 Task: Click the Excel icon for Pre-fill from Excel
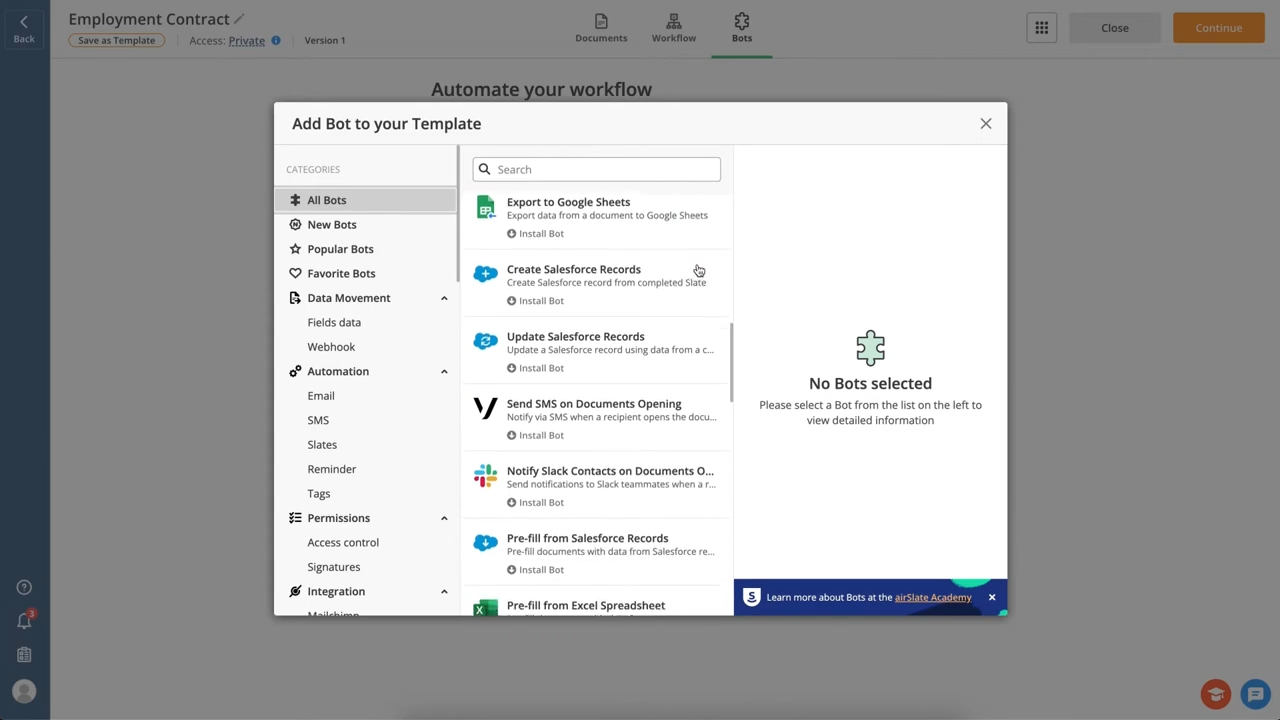point(485,608)
